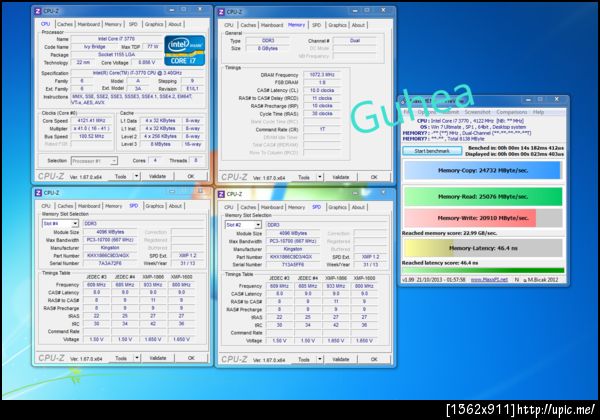Click OK in CPU tab window

(x=191, y=176)
